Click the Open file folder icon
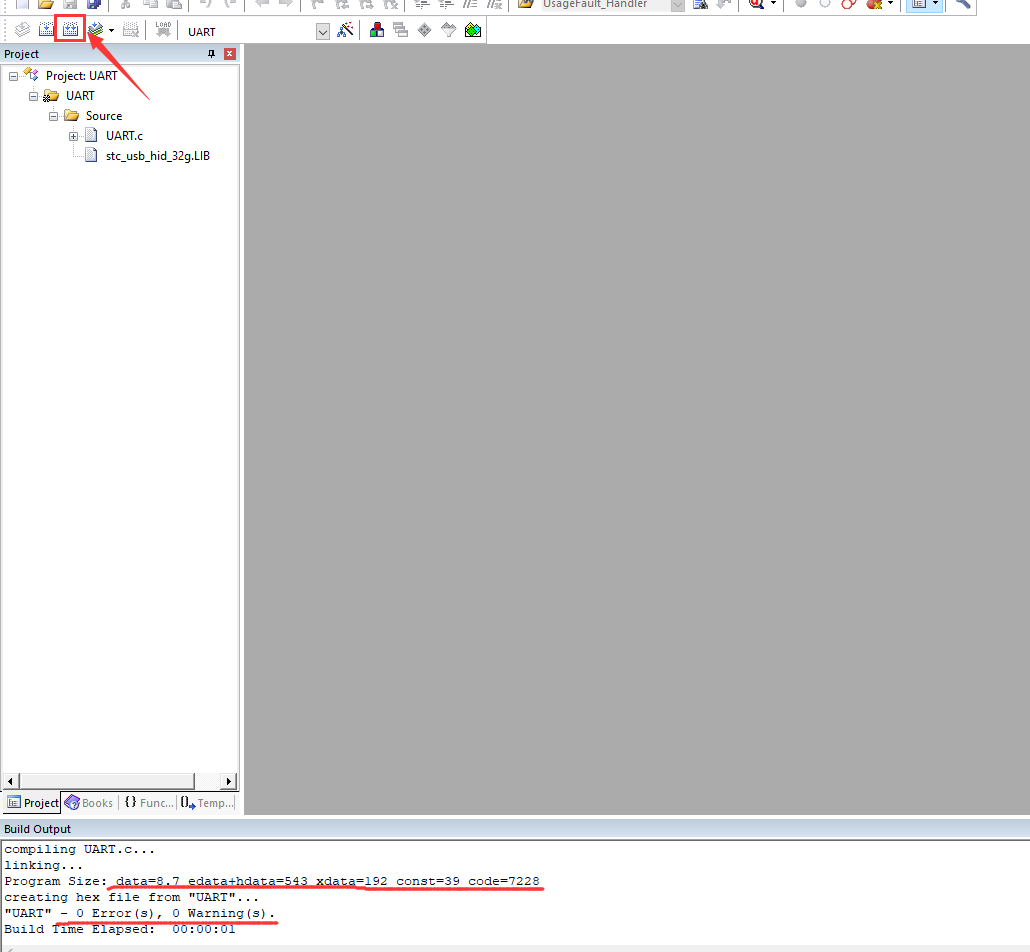This screenshot has width=1030, height=952. click(x=45, y=4)
